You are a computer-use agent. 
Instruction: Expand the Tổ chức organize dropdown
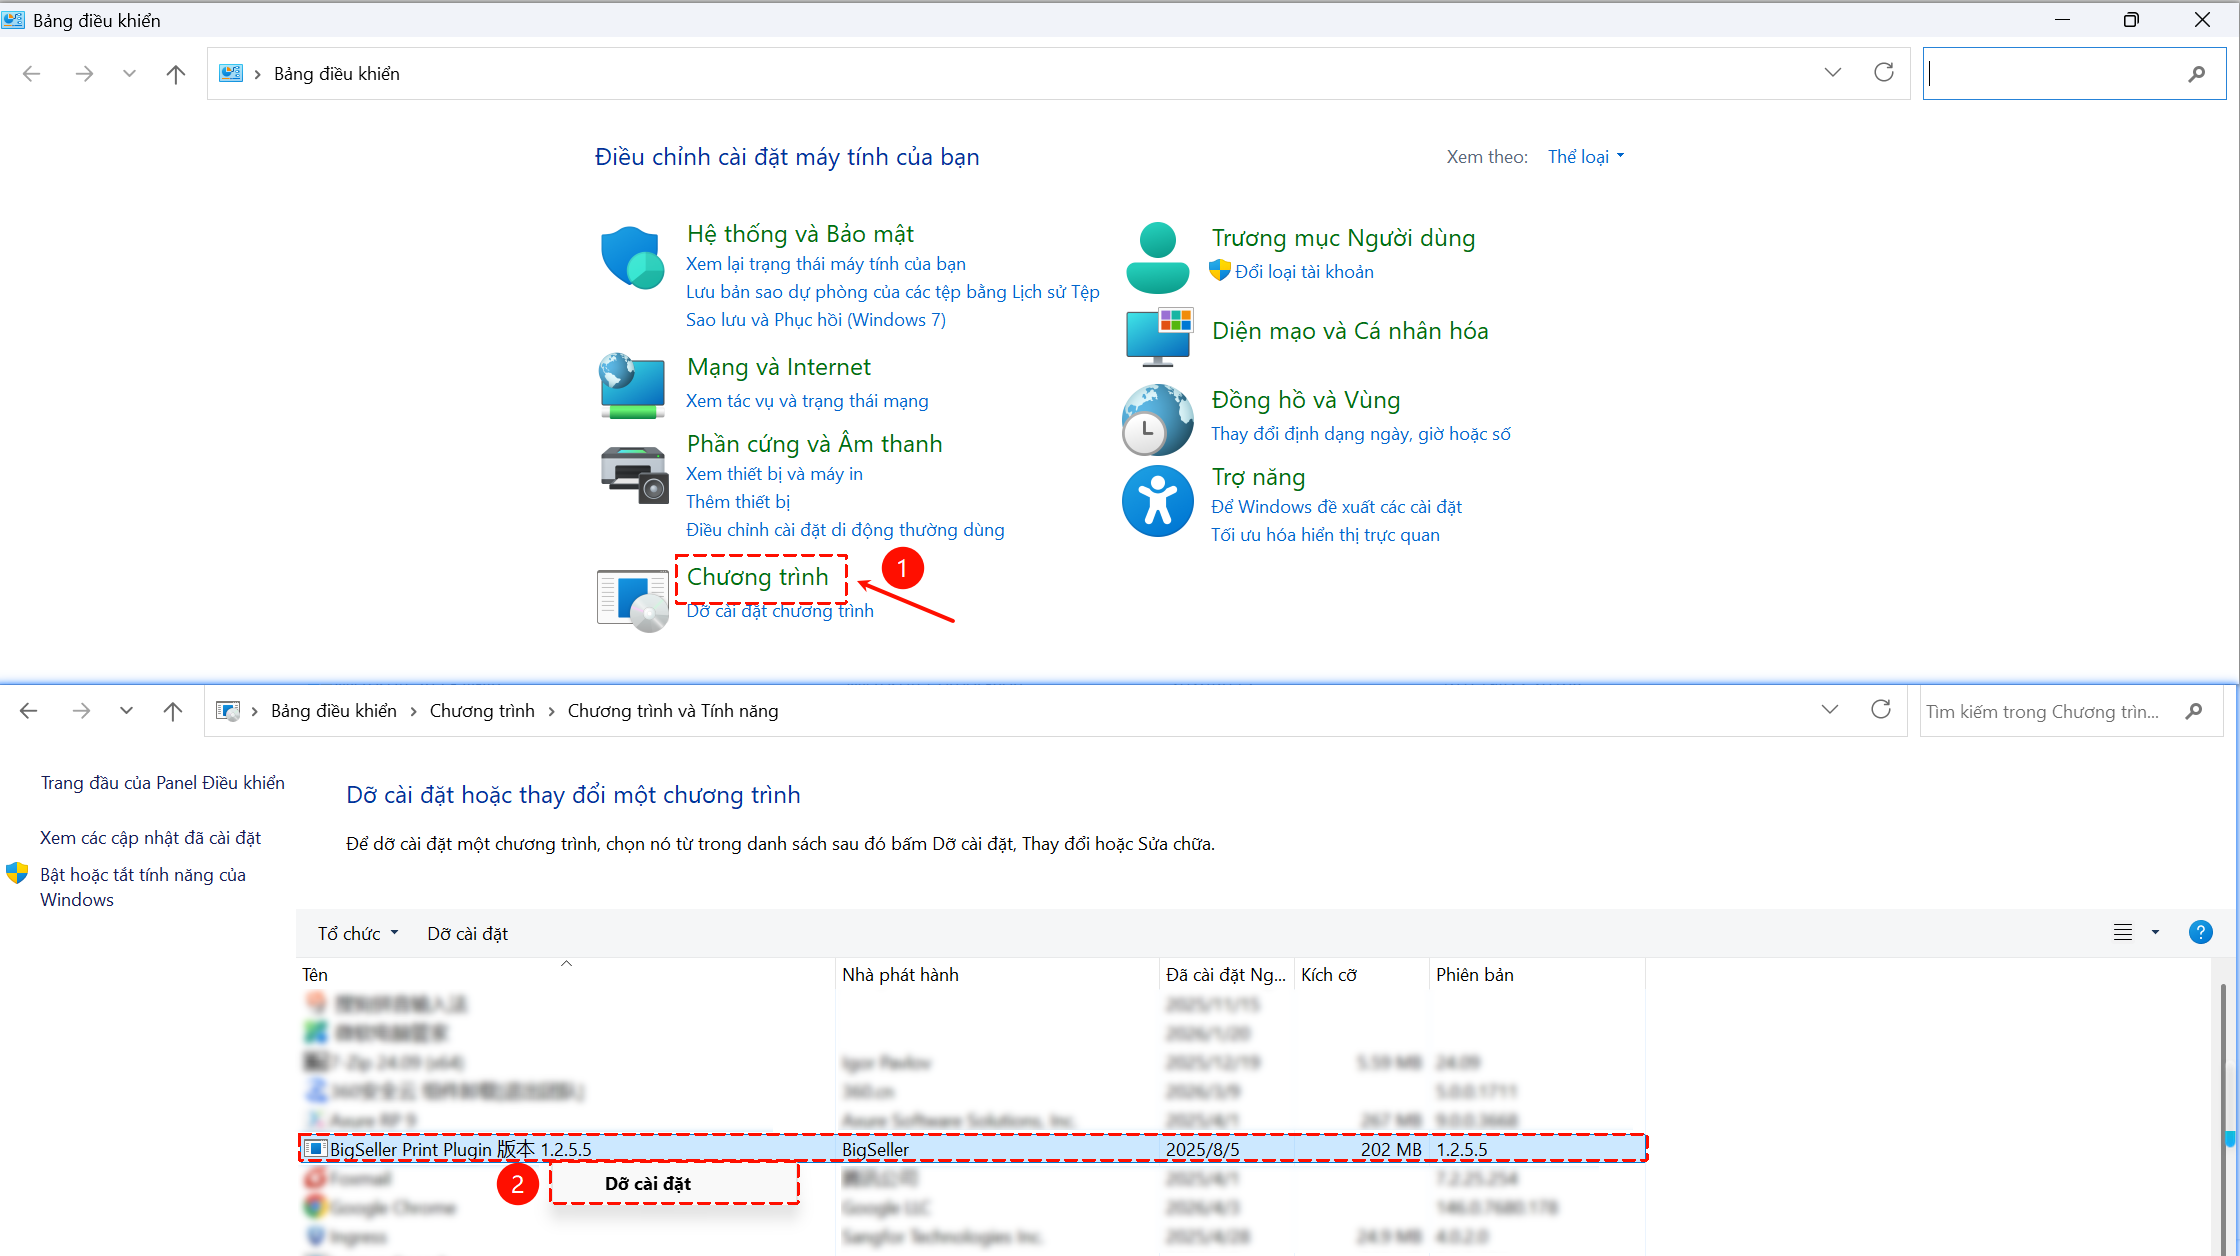click(x=358, y=933)
